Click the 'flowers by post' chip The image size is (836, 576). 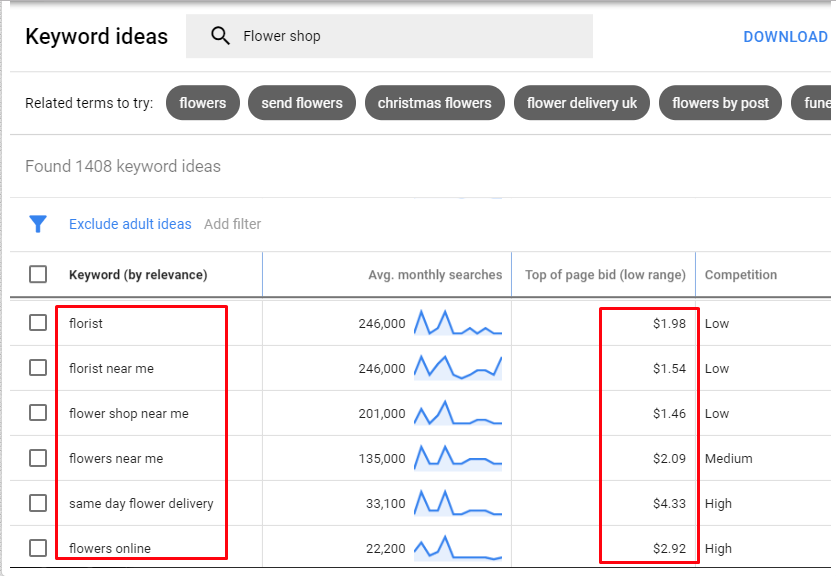point(720,103)
